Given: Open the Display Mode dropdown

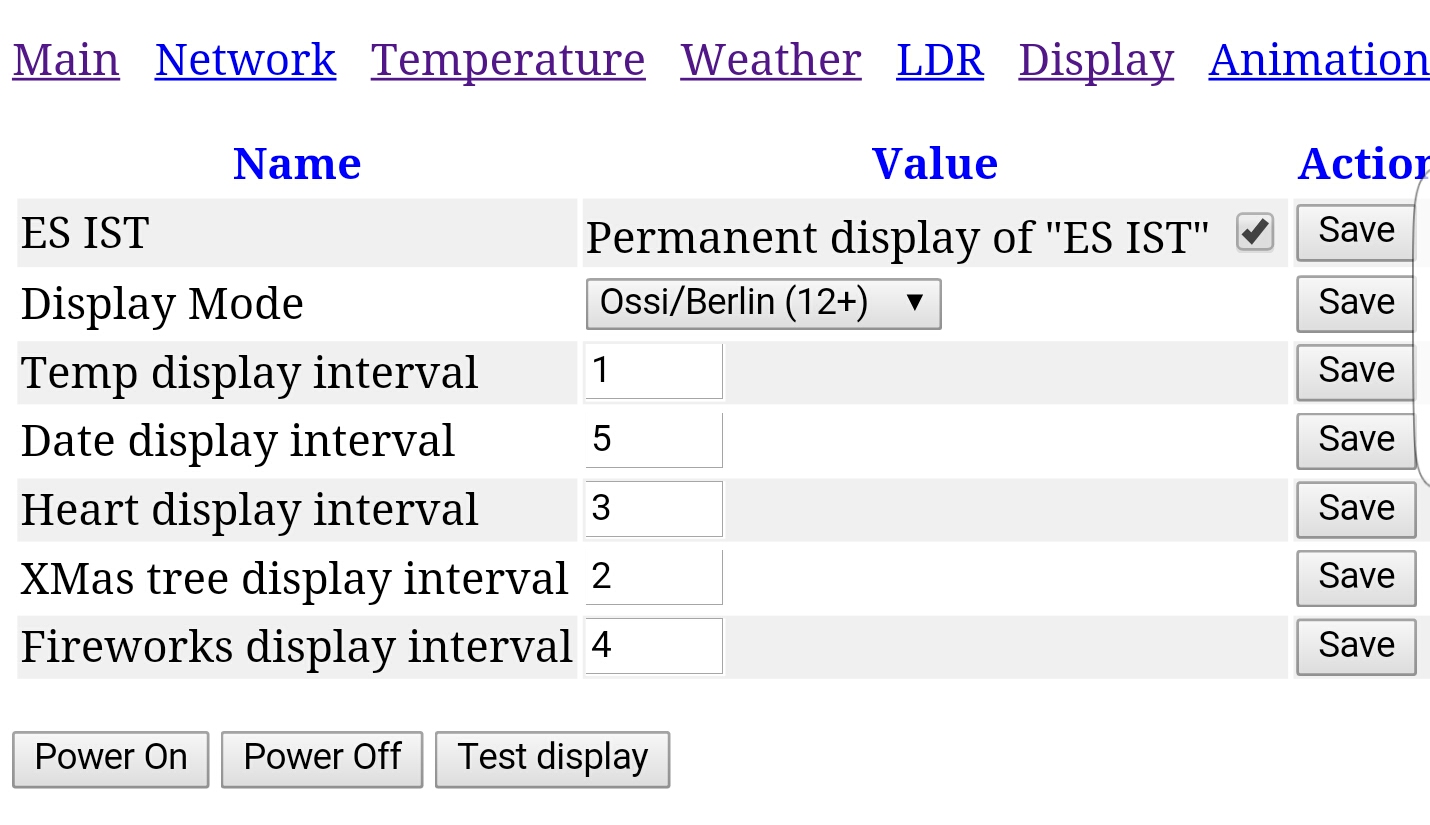Looking at the screenshot, I should click(x=763, y=303).
